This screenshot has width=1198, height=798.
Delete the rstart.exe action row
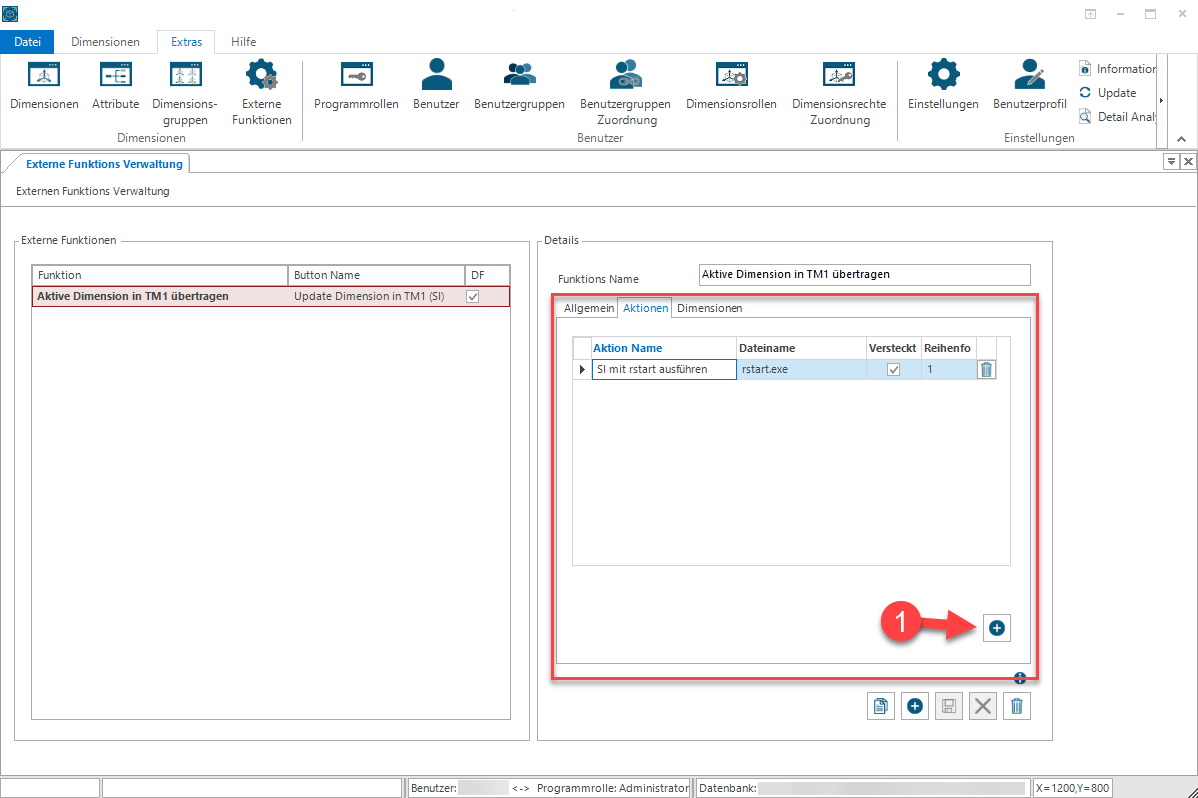986,369
